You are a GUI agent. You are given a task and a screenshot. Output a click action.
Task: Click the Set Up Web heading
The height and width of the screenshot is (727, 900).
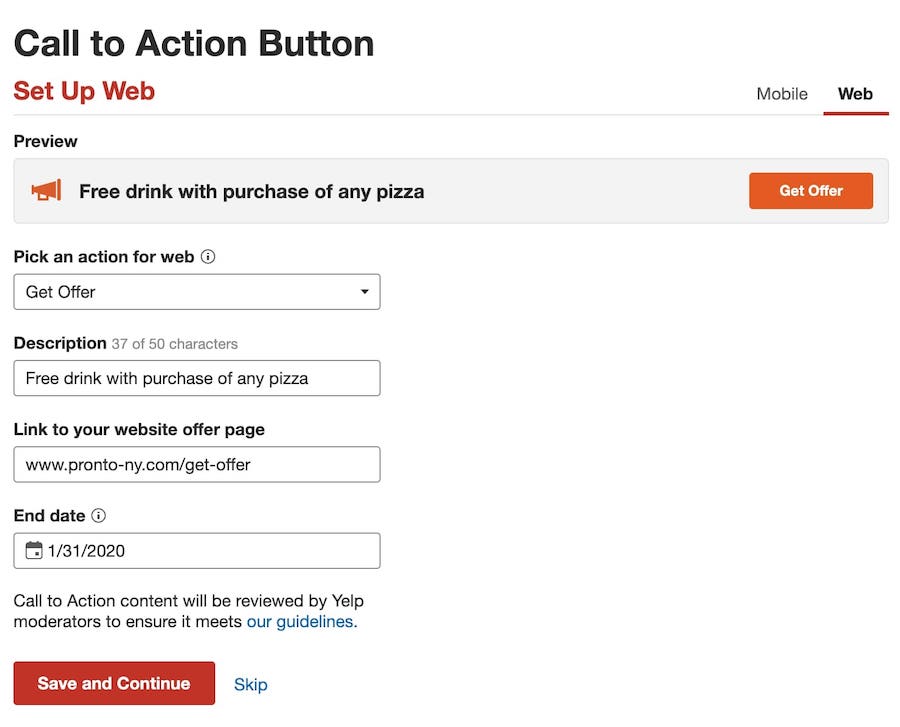pos(84,90)
